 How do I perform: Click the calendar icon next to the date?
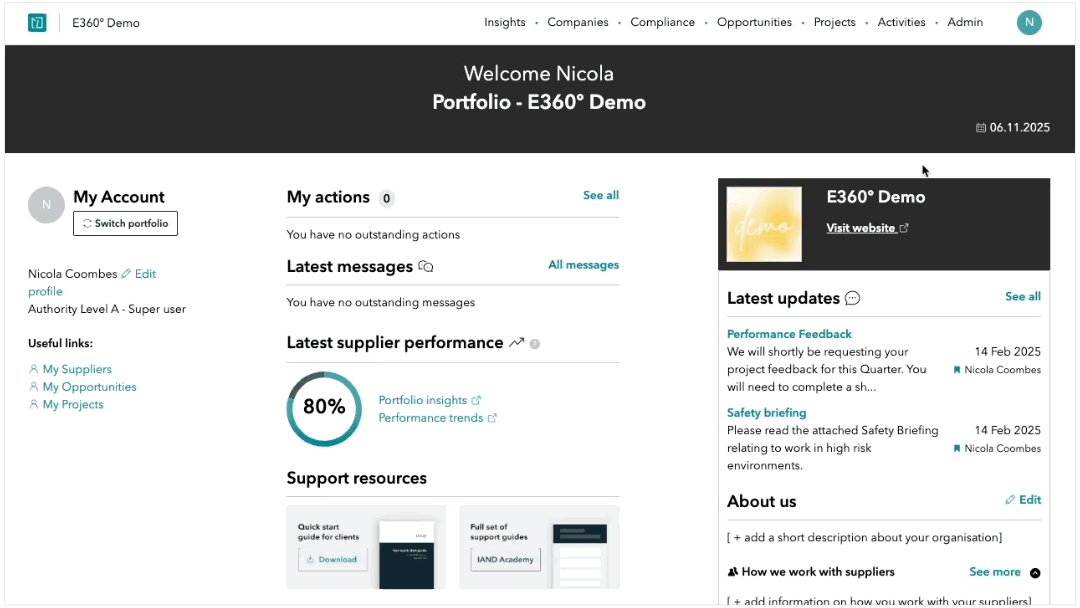[x=981, y=127]
